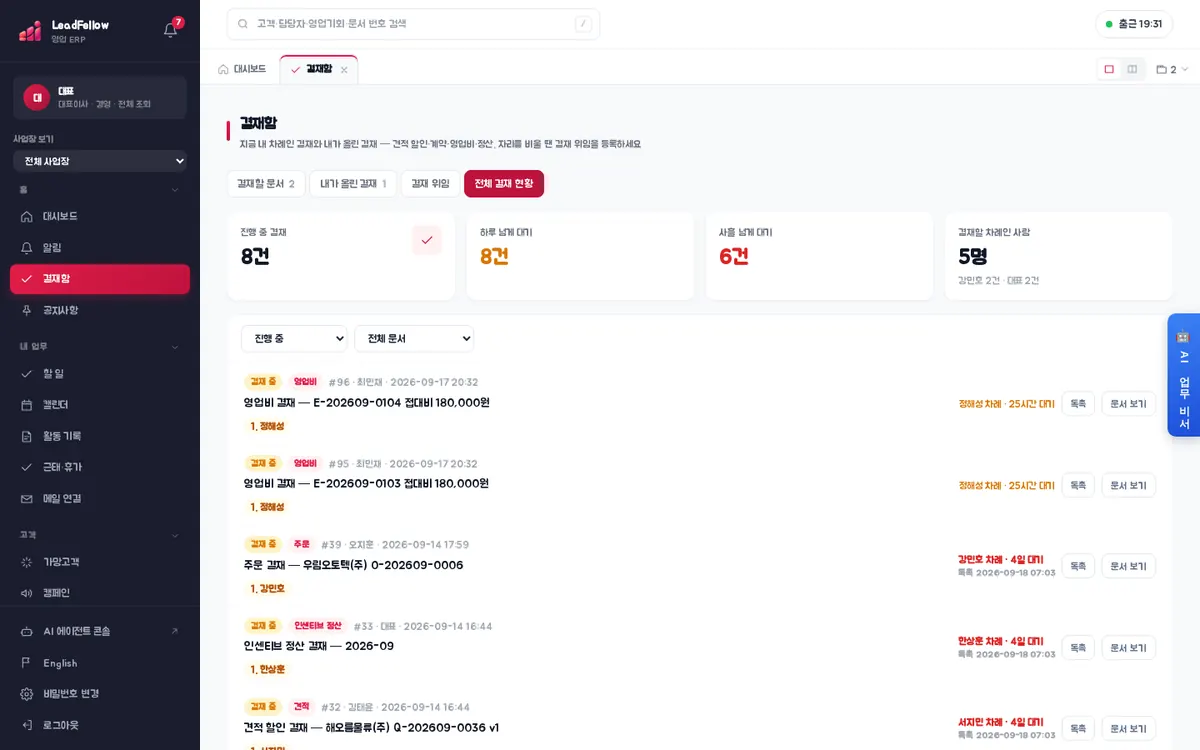Select the 결재 위임 tab
1200x750 pixels.
(430, 184)
